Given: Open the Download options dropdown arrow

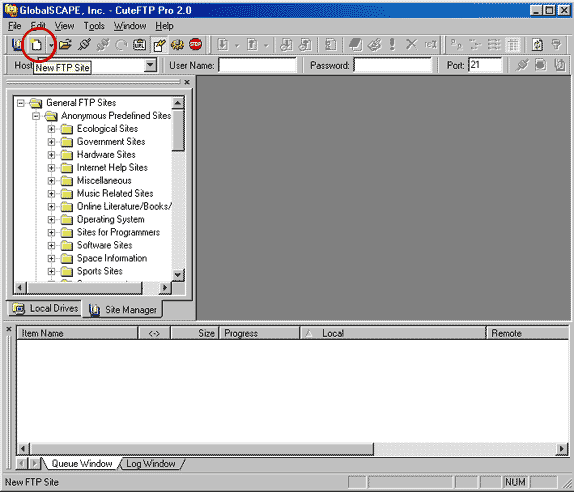Looking at the screenshot, I should tap(237, 45).
